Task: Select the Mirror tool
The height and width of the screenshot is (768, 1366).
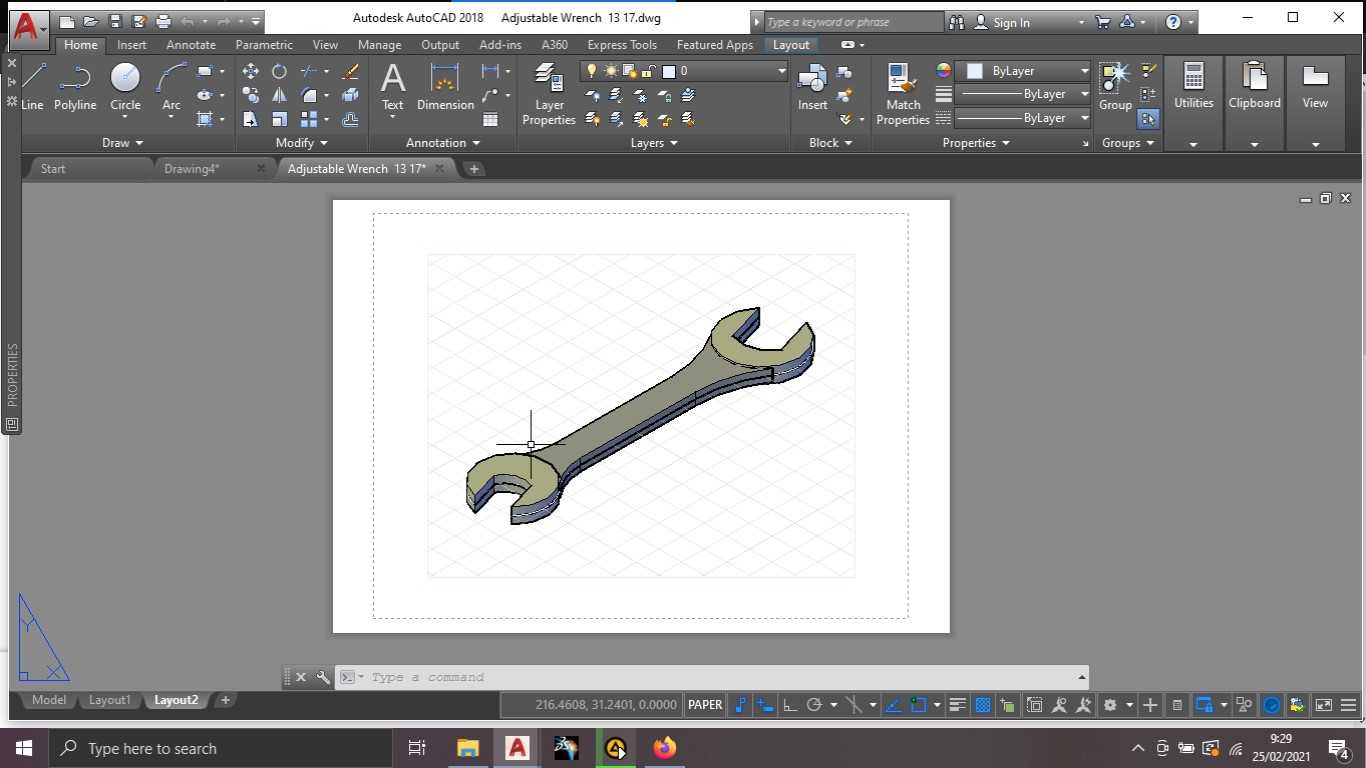Action: tap(280, 95)
